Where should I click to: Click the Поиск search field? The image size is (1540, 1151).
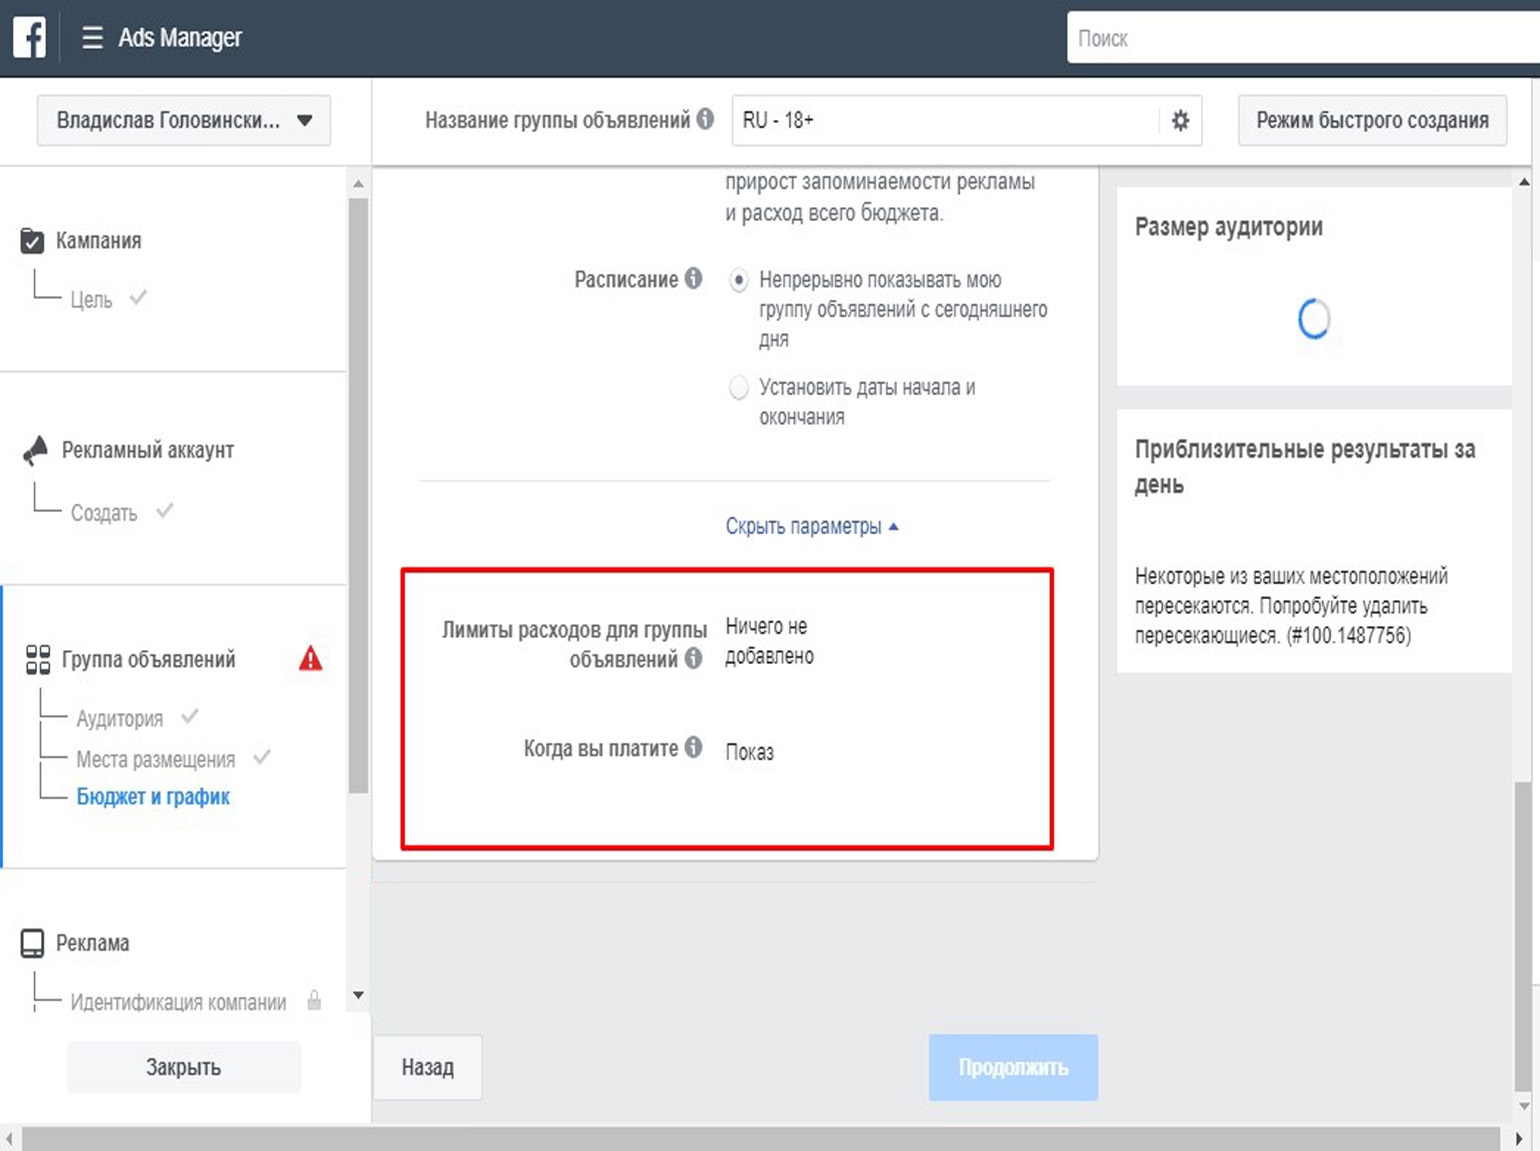(1300, 38)
